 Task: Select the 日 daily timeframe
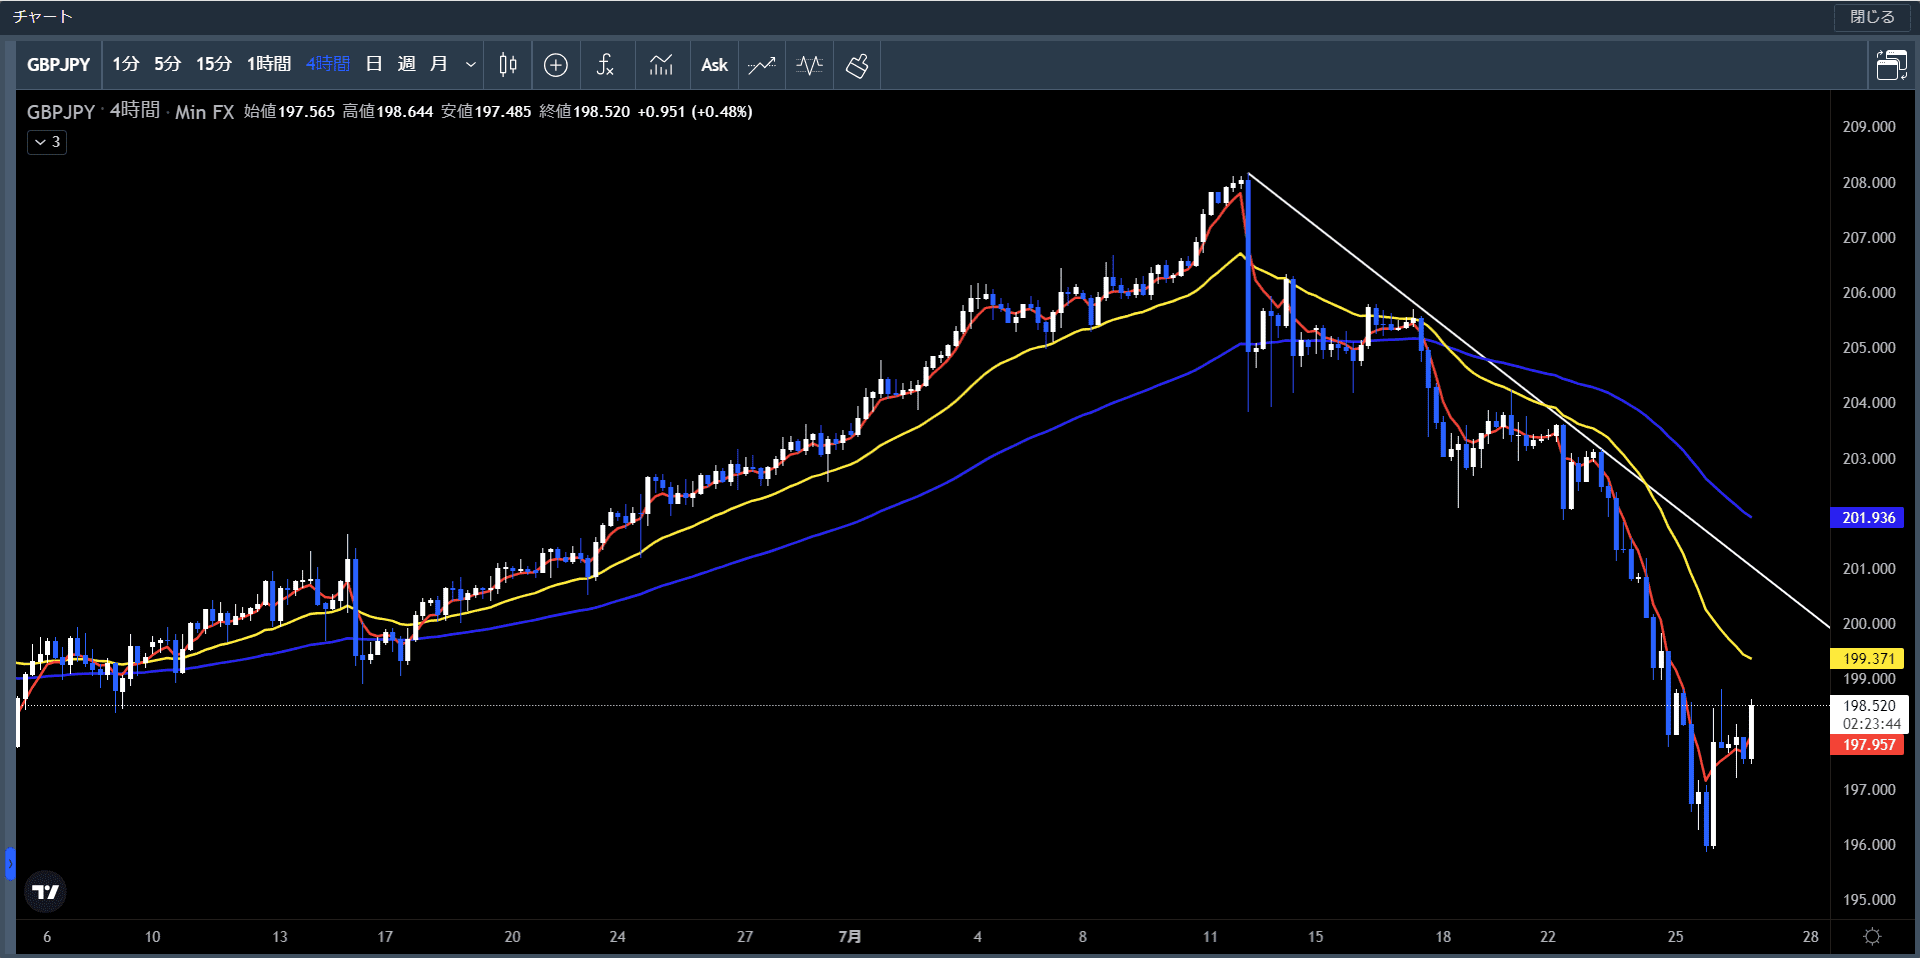pos(374,64)
